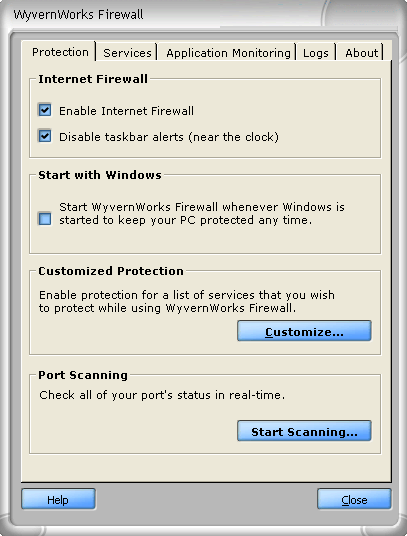Viewport: 407px width, 536px height.
Task: Show the About tab
Action: [x=361, y=53]
